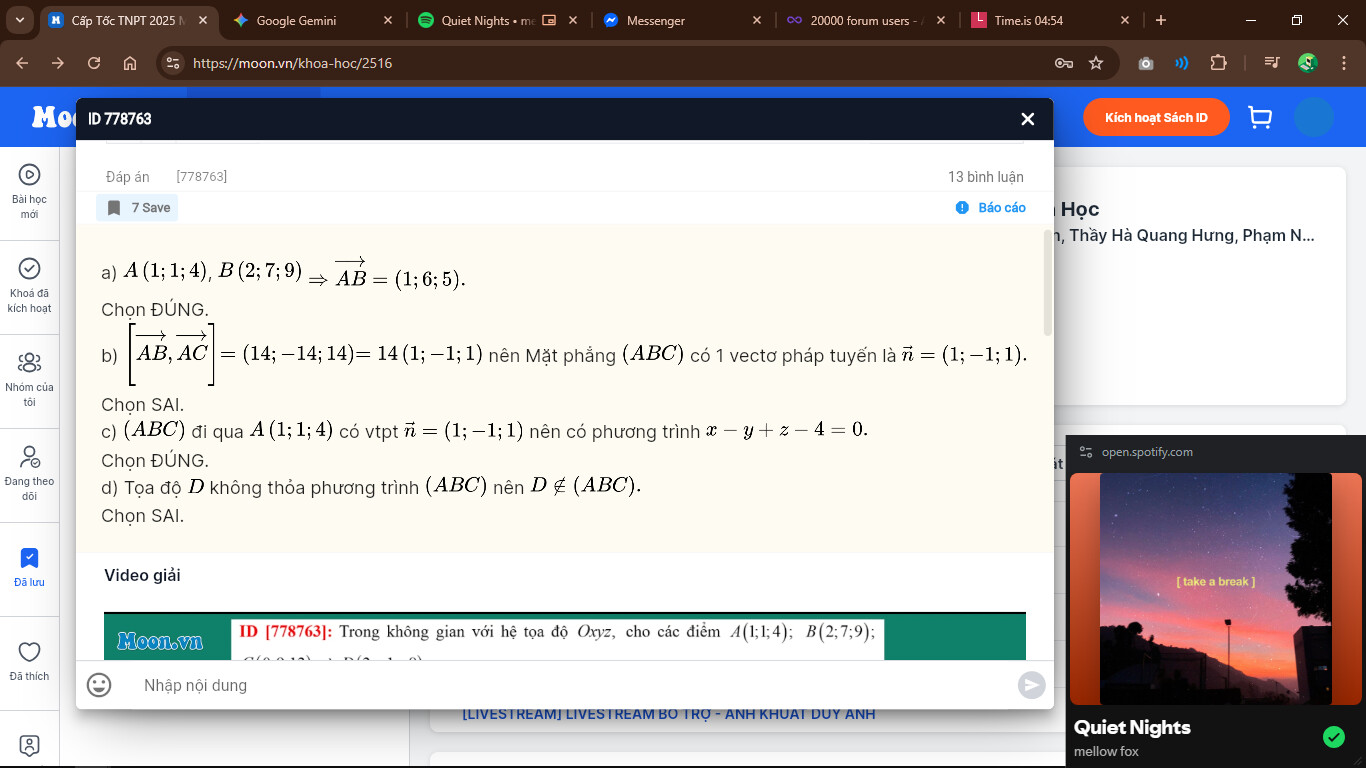Expand the browser tab search dropdown
Image resolution: width=1366 pixels, height=768 pixels.
21,20
